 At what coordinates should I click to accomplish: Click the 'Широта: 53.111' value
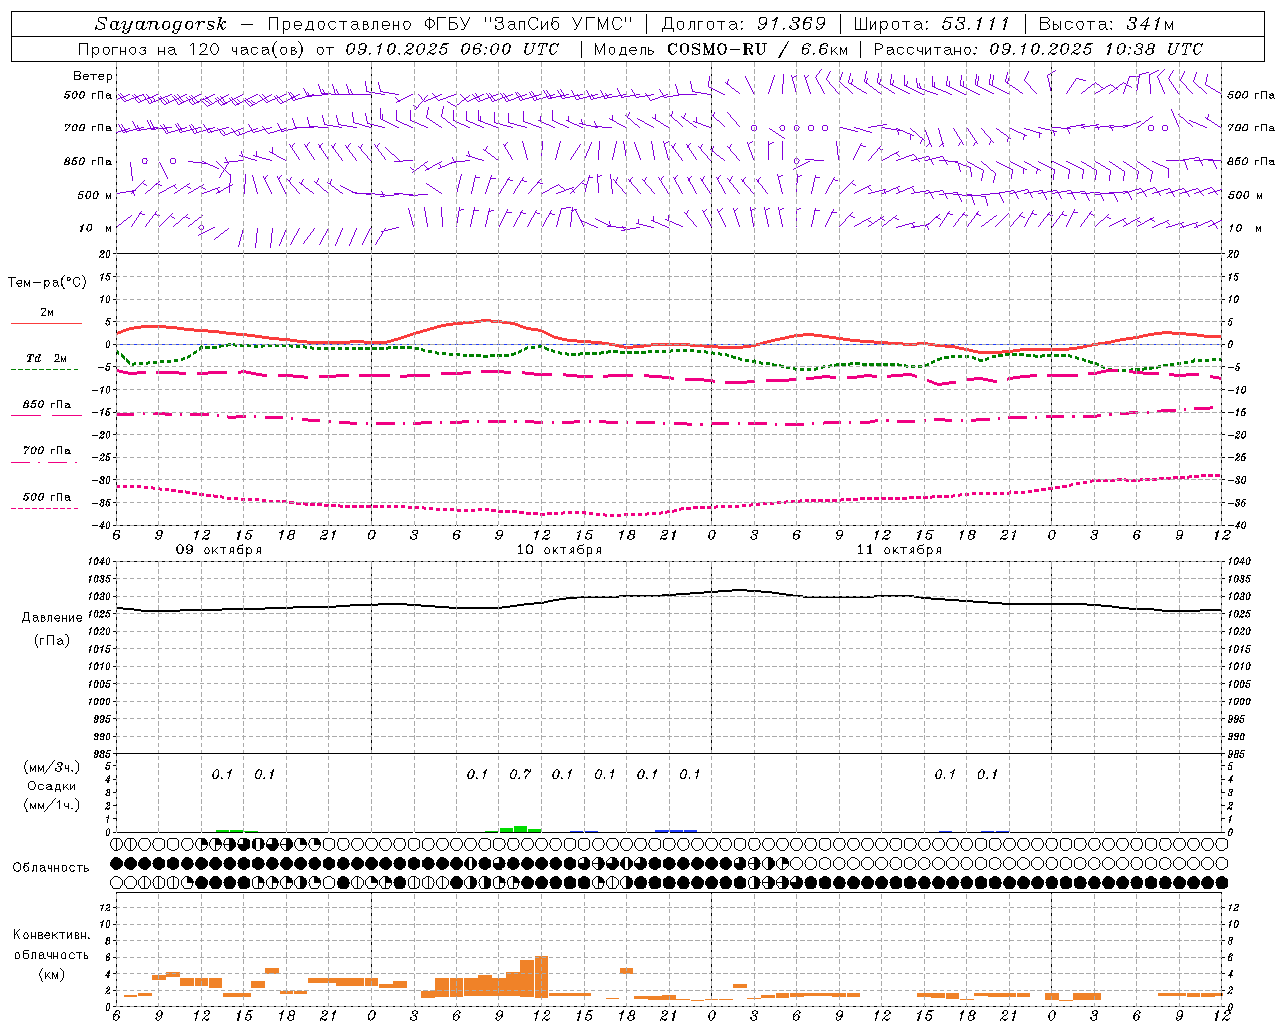931,24
